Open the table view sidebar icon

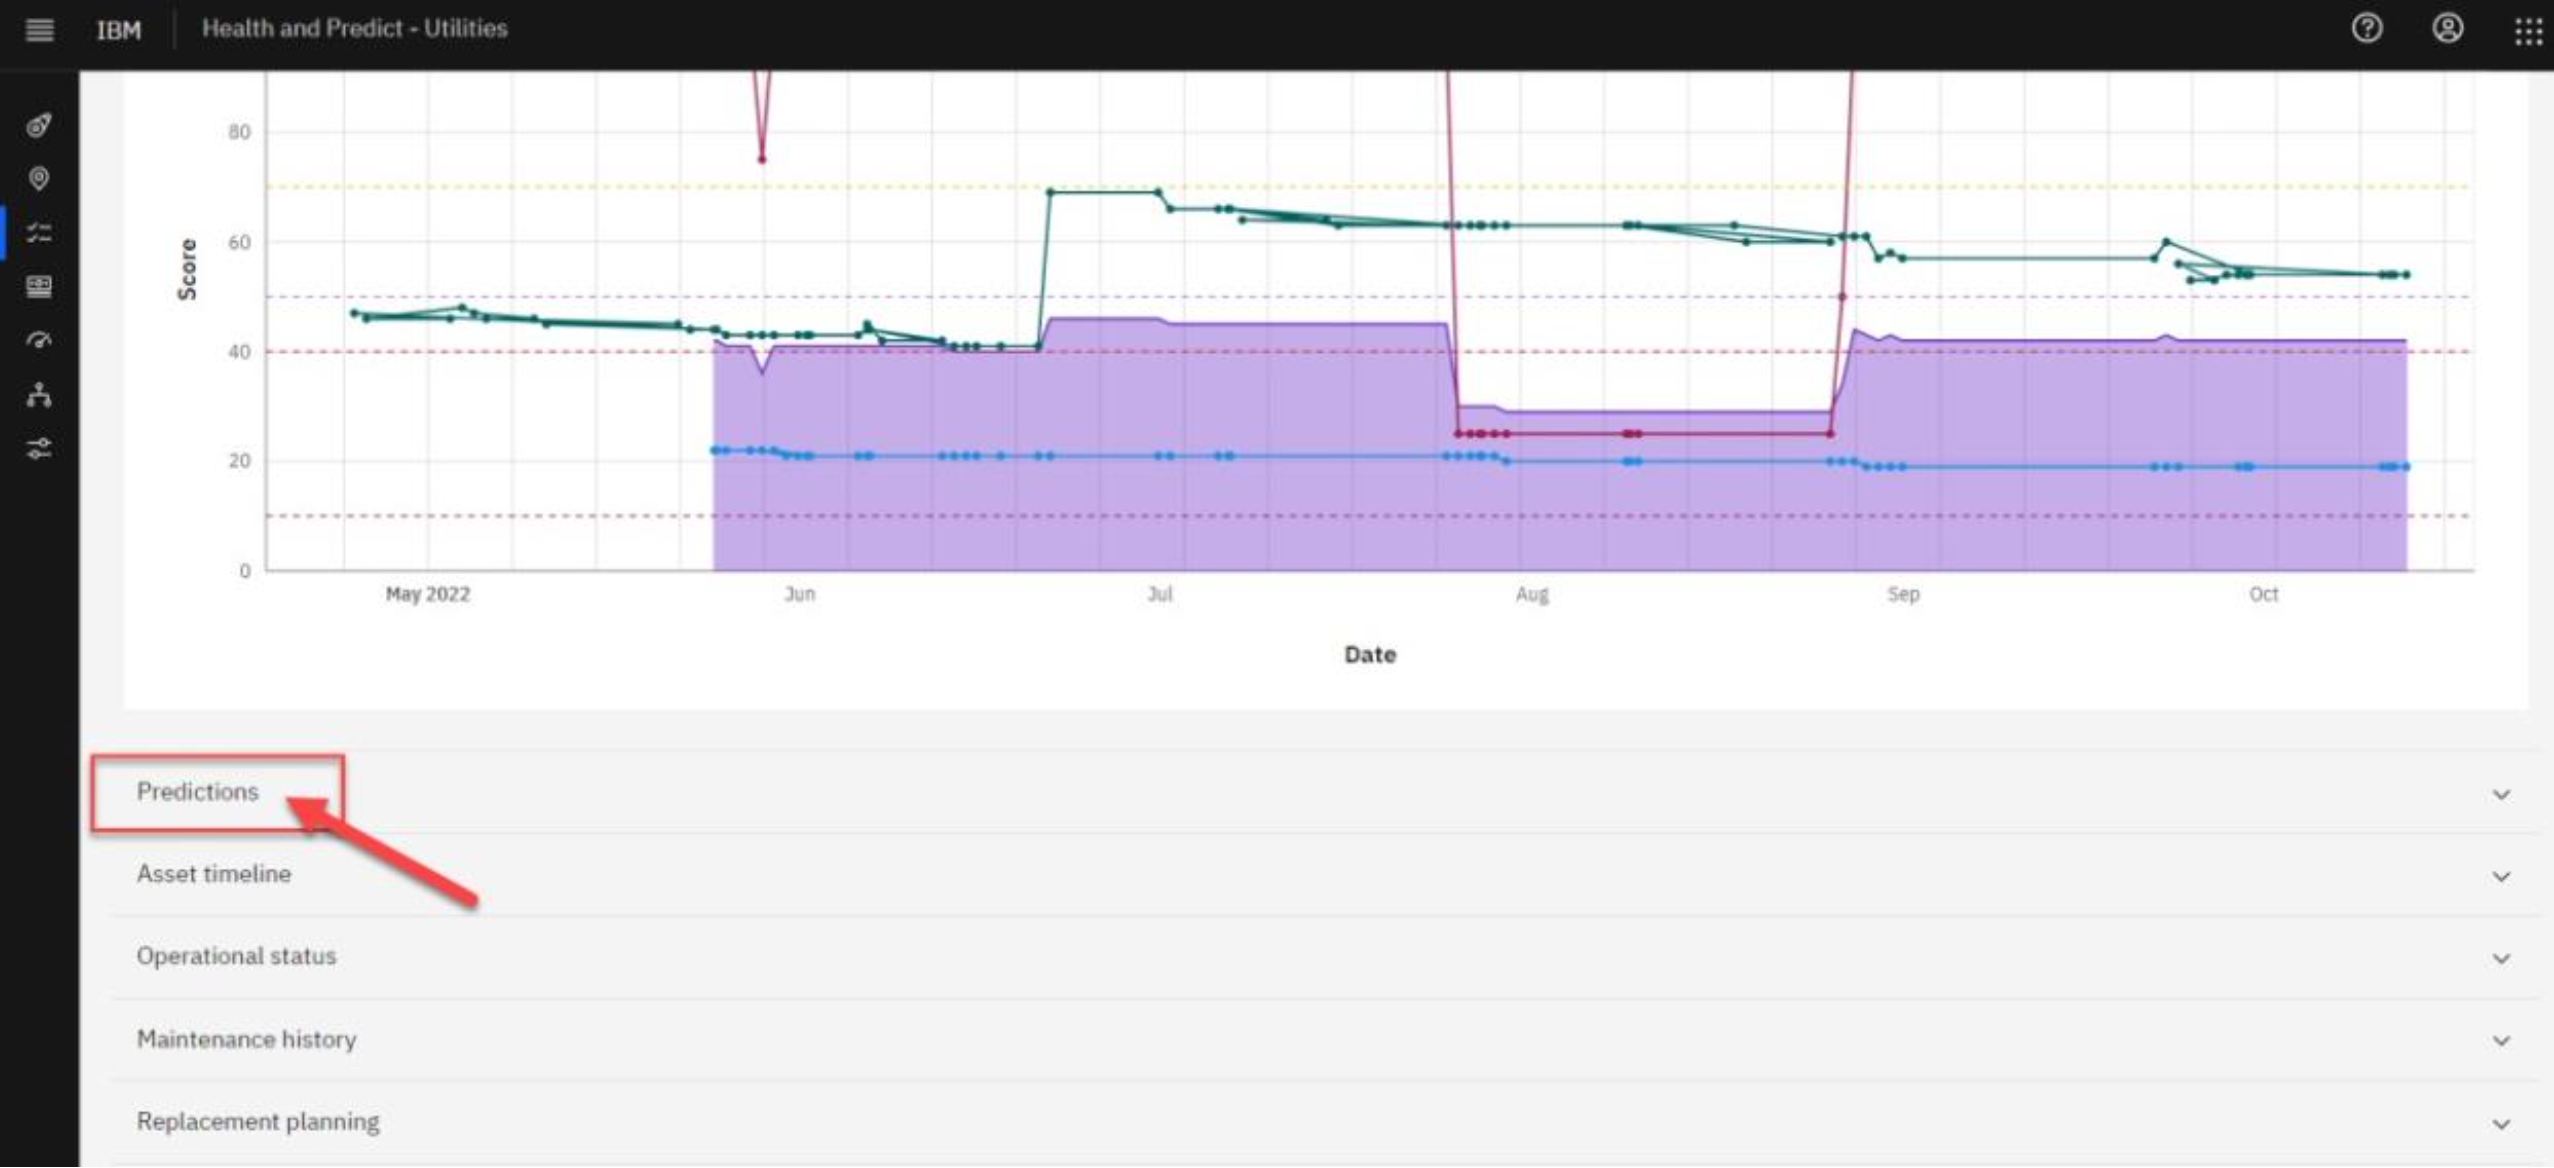point(39,287)
